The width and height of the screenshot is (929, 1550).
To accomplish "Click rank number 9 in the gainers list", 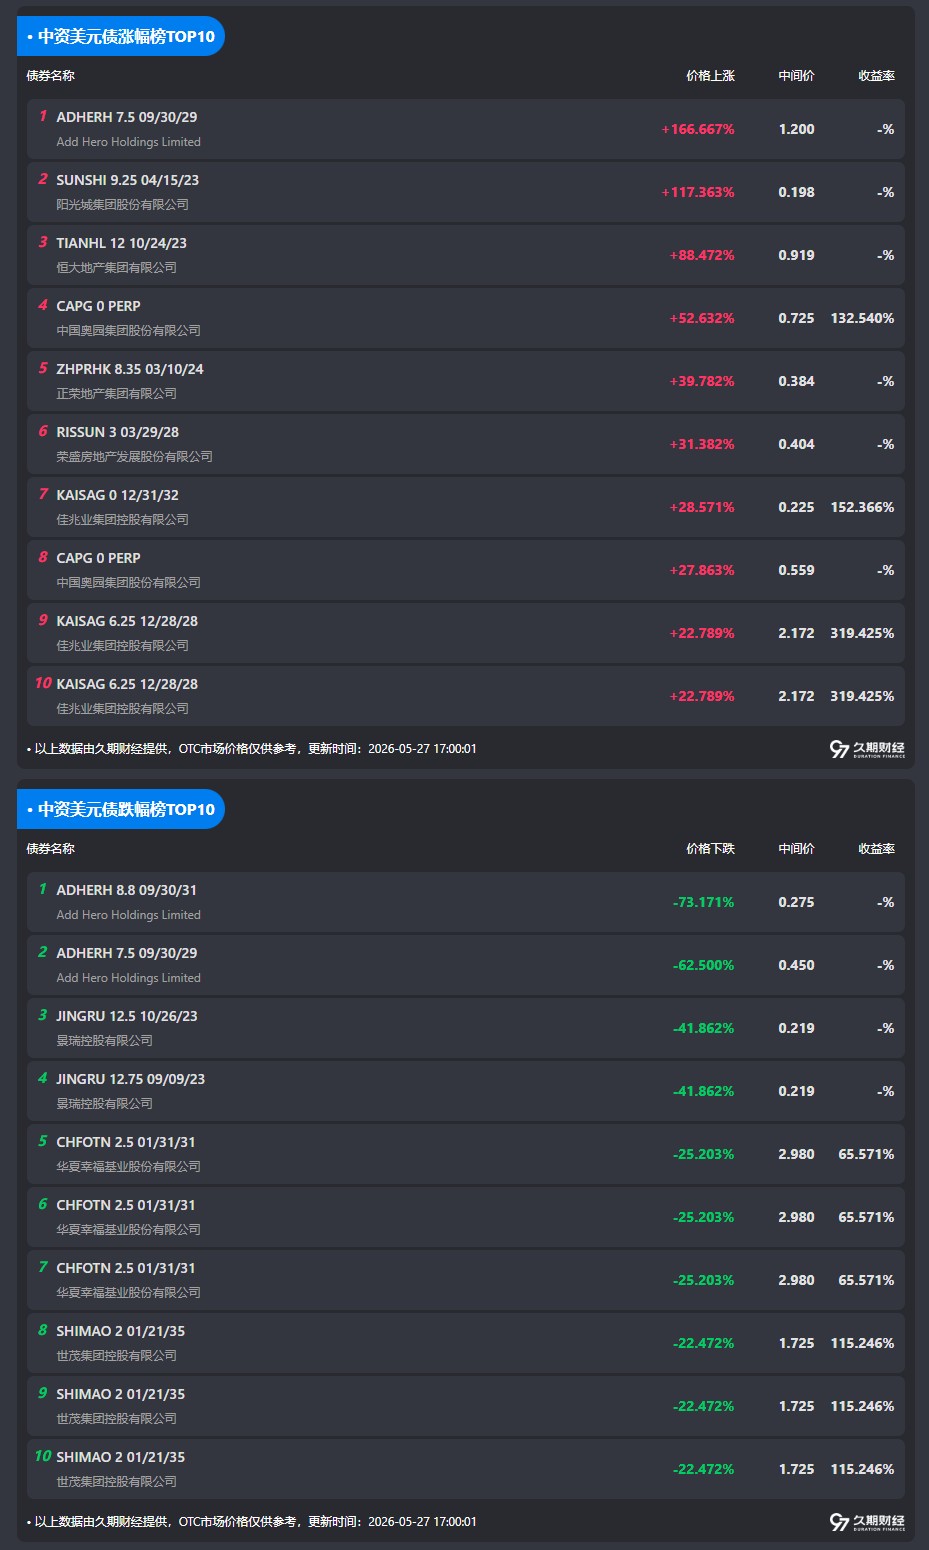I will [x=43, y=620].
